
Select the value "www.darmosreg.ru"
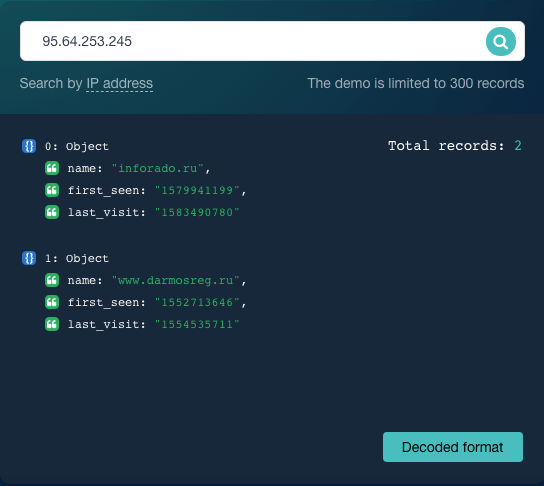tap(176, 280)
